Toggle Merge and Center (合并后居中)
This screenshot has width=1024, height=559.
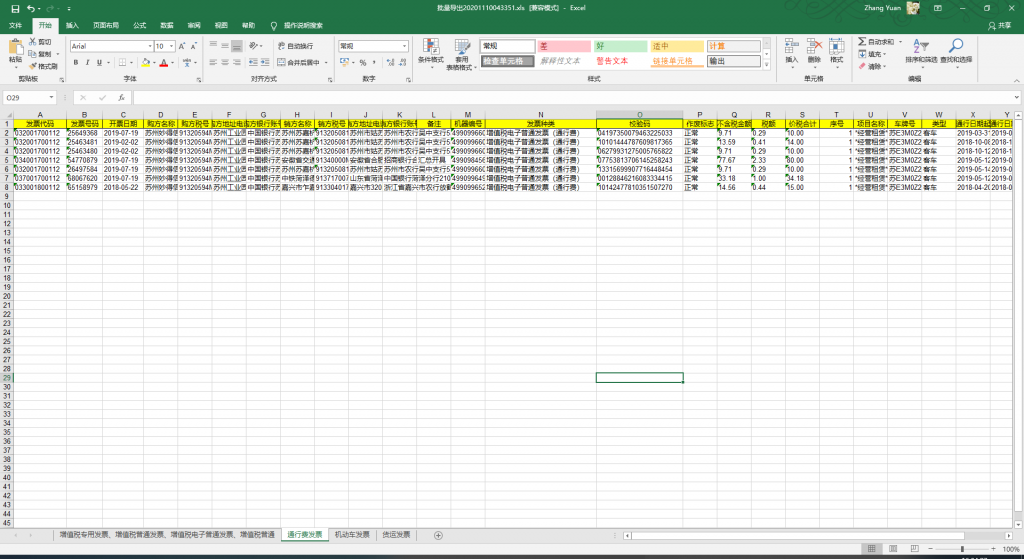pos(298,63)
